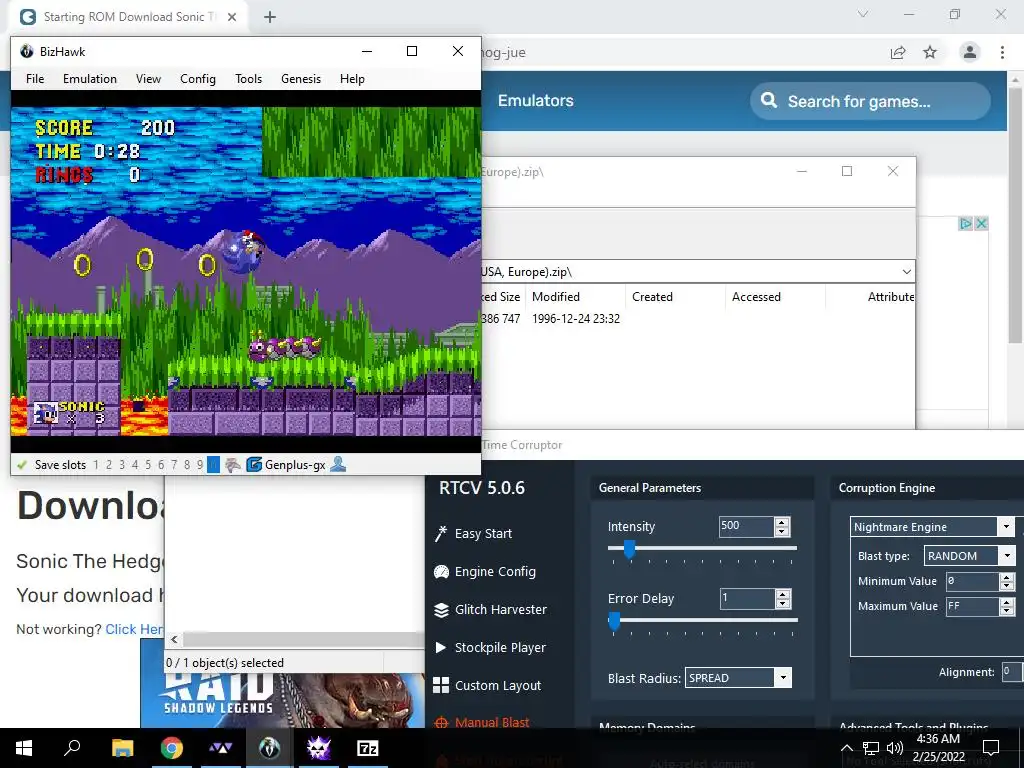Click the search magnifier icon on website
This screenshot has height=768, width=1024.
(x=769, y=101)
